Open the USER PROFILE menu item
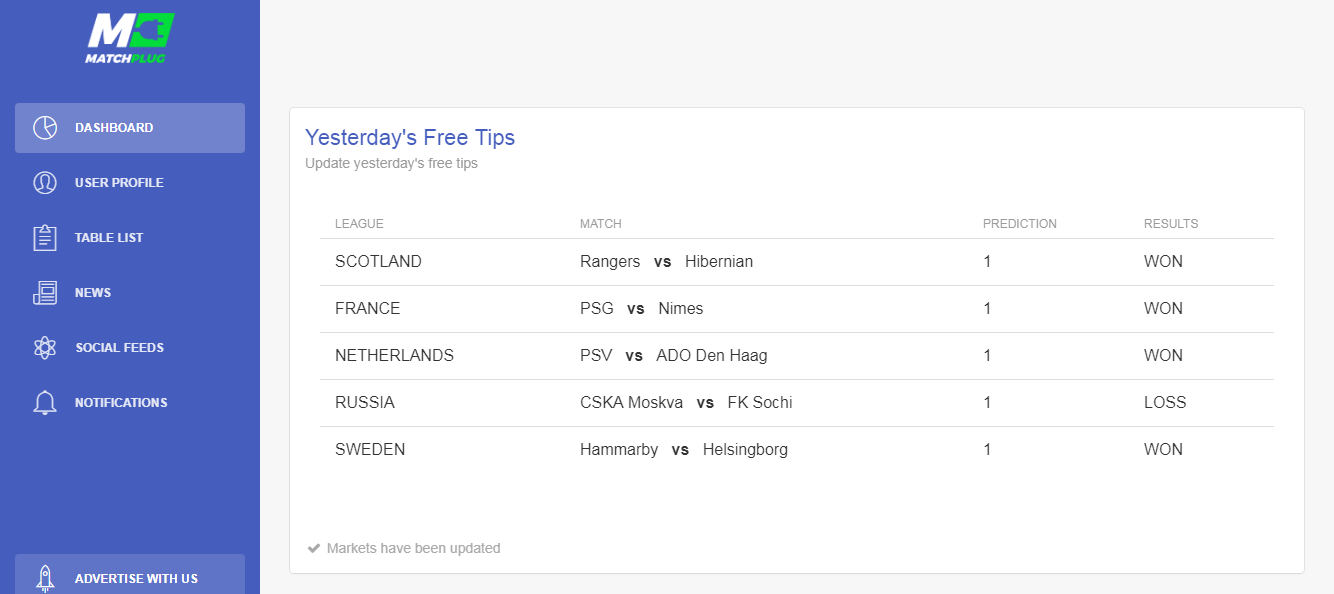1334x594 pixels. (x=130, y=183)
